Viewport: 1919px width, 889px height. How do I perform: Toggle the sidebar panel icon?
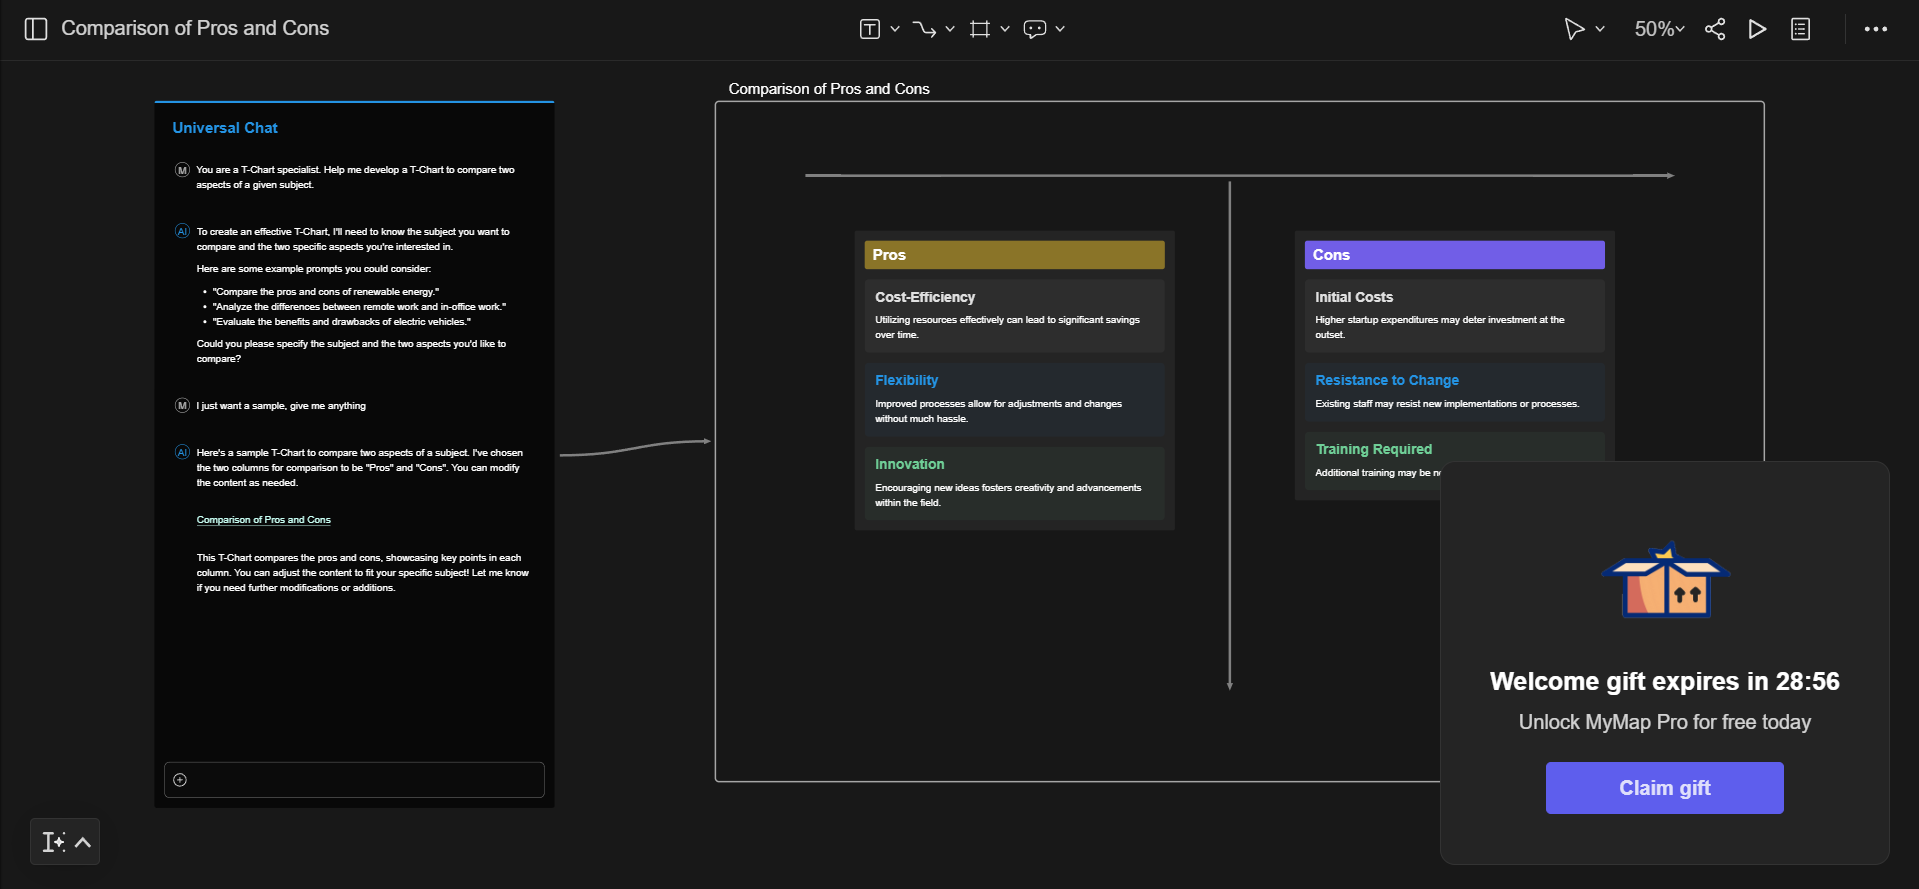click(36, 29)
